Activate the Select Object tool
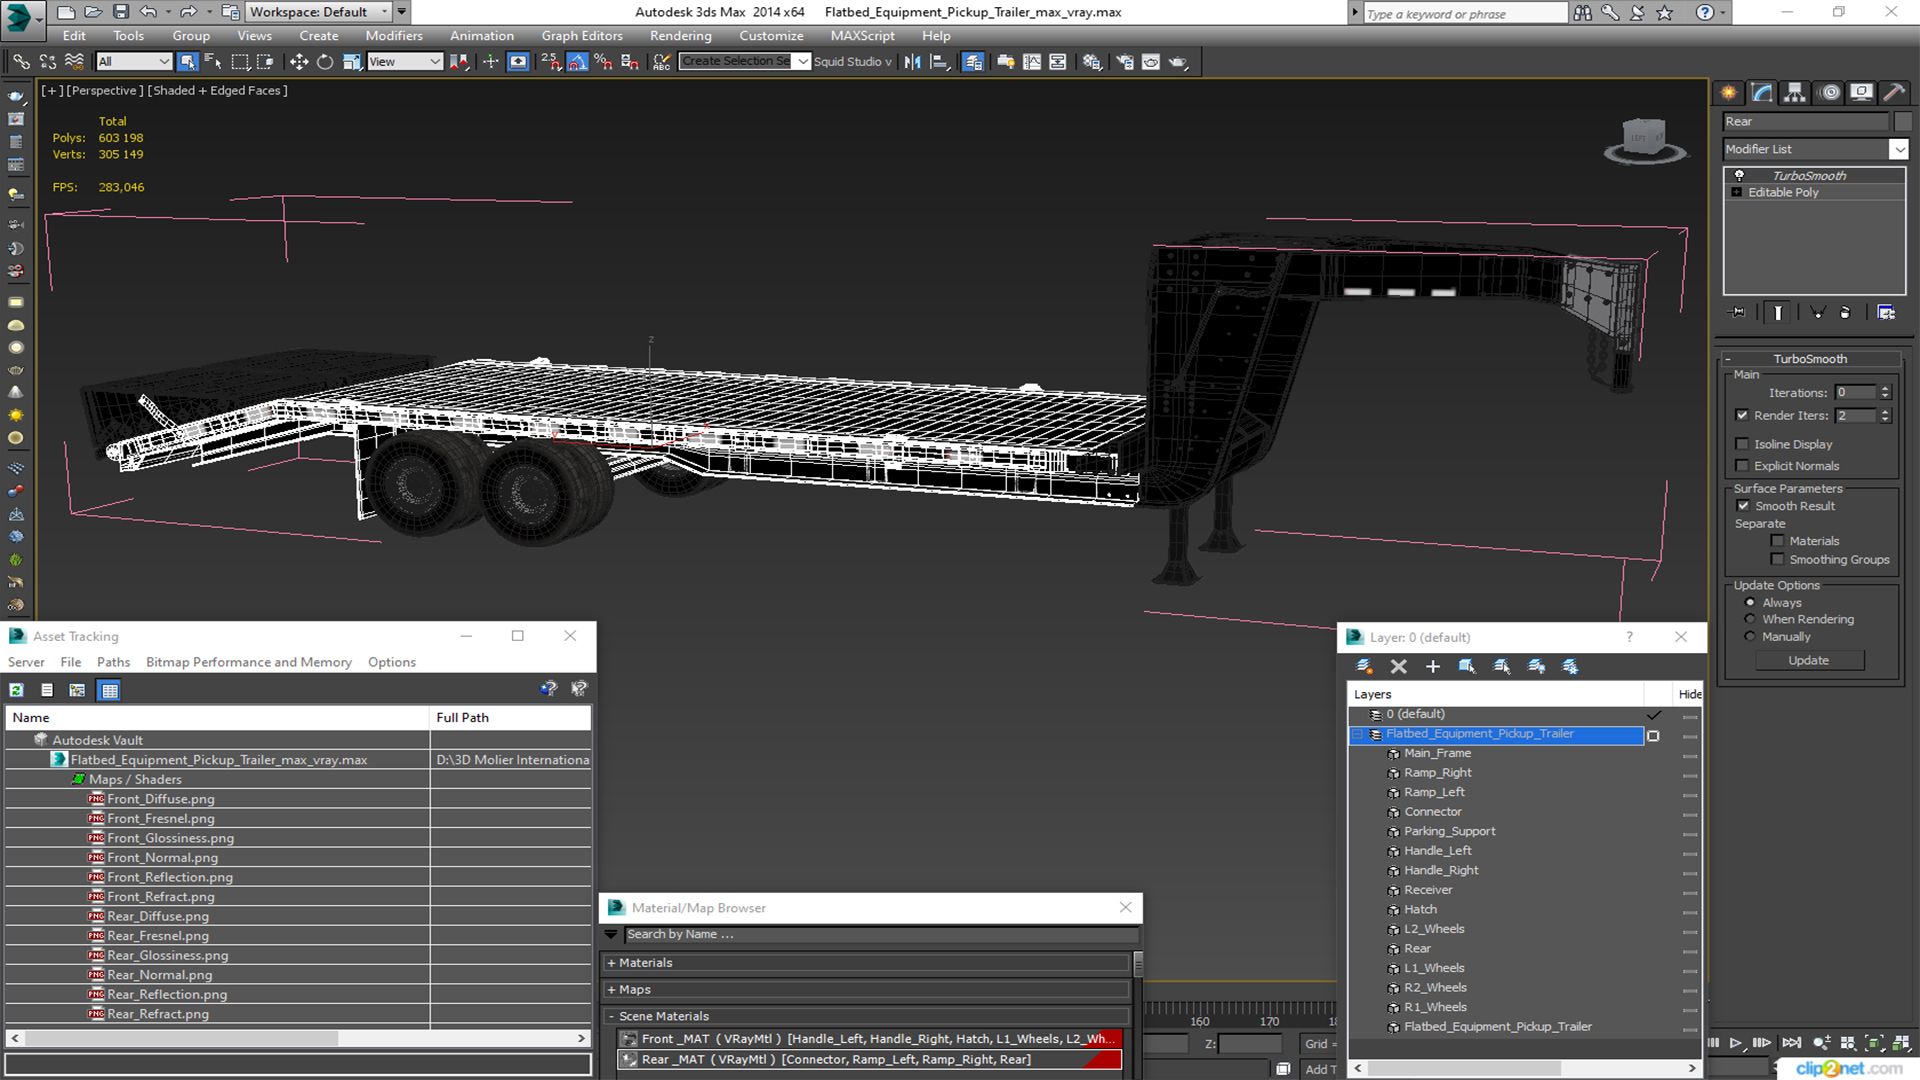 pyautogui.click(x=187, y=62)
